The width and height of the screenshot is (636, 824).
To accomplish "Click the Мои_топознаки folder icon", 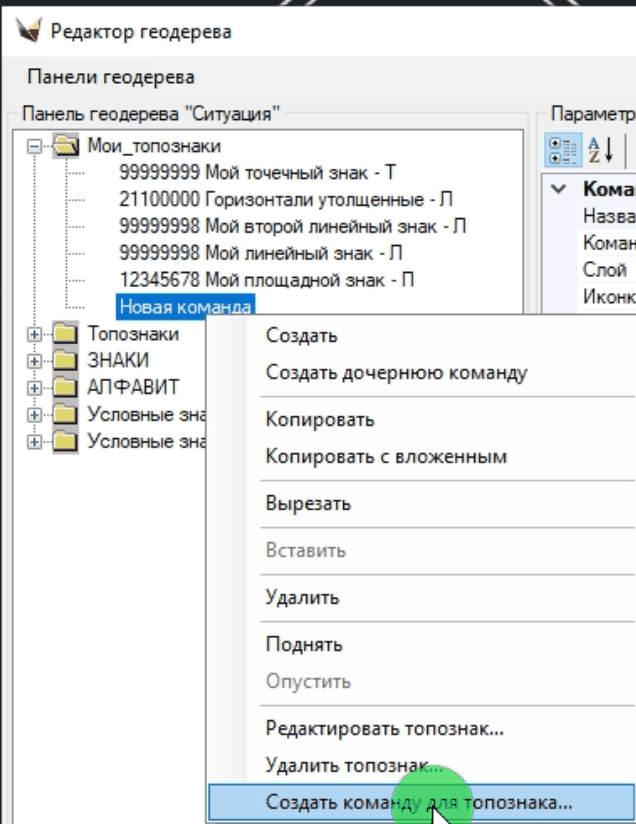I will tap(66, 146).
